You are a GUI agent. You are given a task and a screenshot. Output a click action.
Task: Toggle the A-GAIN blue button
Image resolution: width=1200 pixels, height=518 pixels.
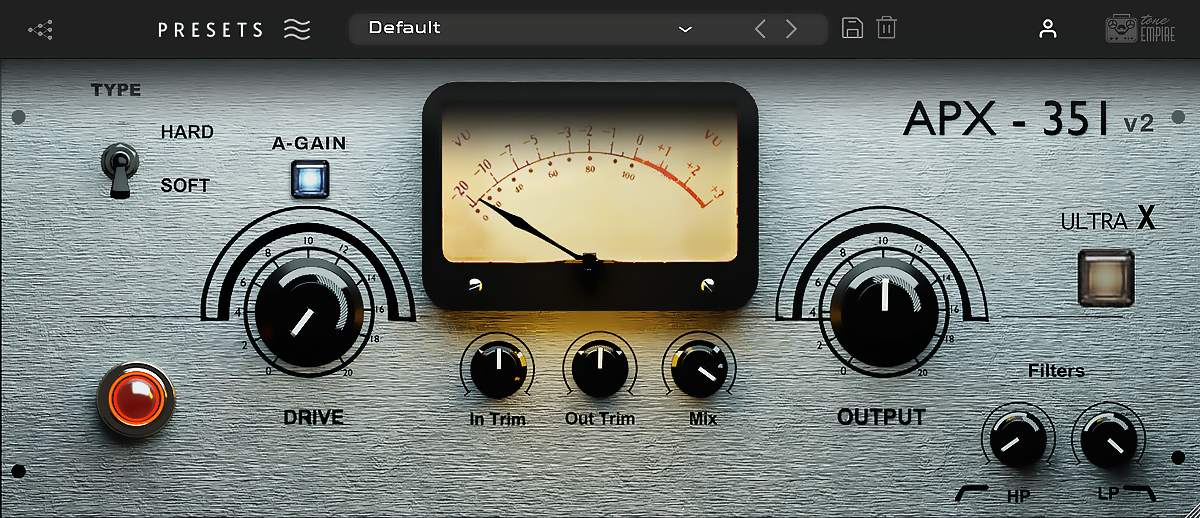click(309, 178)
